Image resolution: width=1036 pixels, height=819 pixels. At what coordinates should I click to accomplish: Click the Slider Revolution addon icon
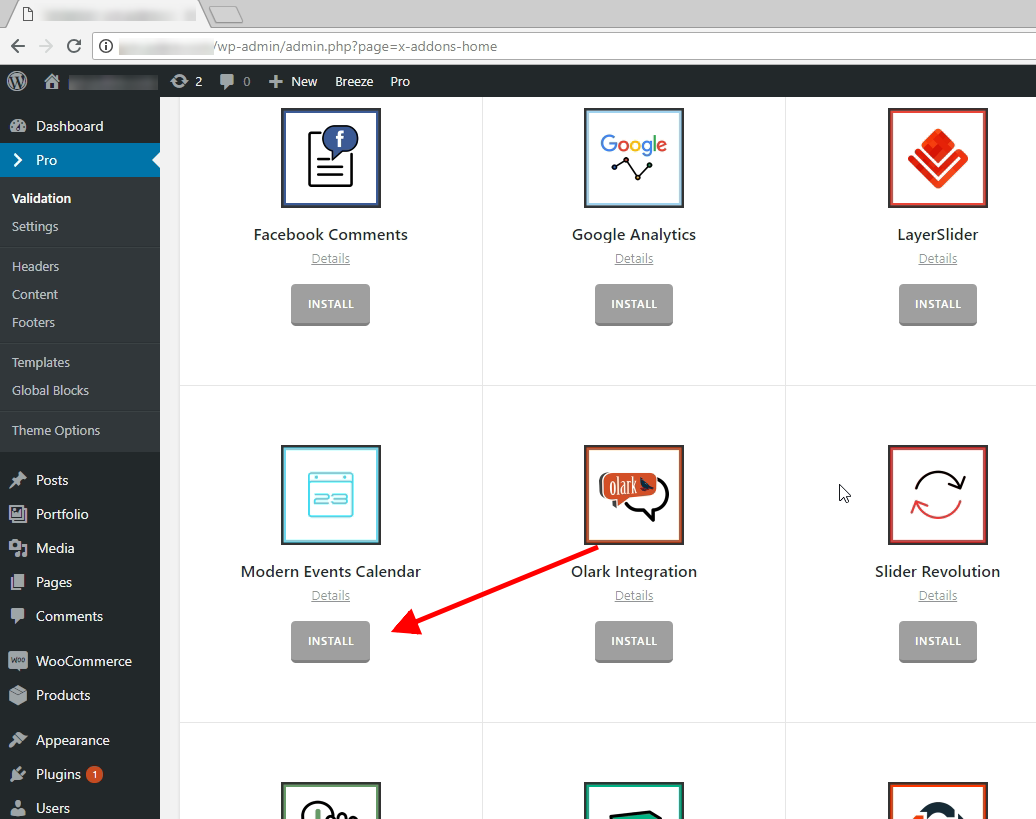(x=937, y=495)
